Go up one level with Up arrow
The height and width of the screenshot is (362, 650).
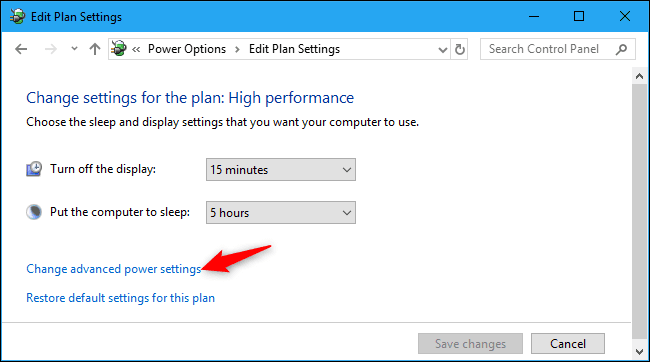pos(95,49)
